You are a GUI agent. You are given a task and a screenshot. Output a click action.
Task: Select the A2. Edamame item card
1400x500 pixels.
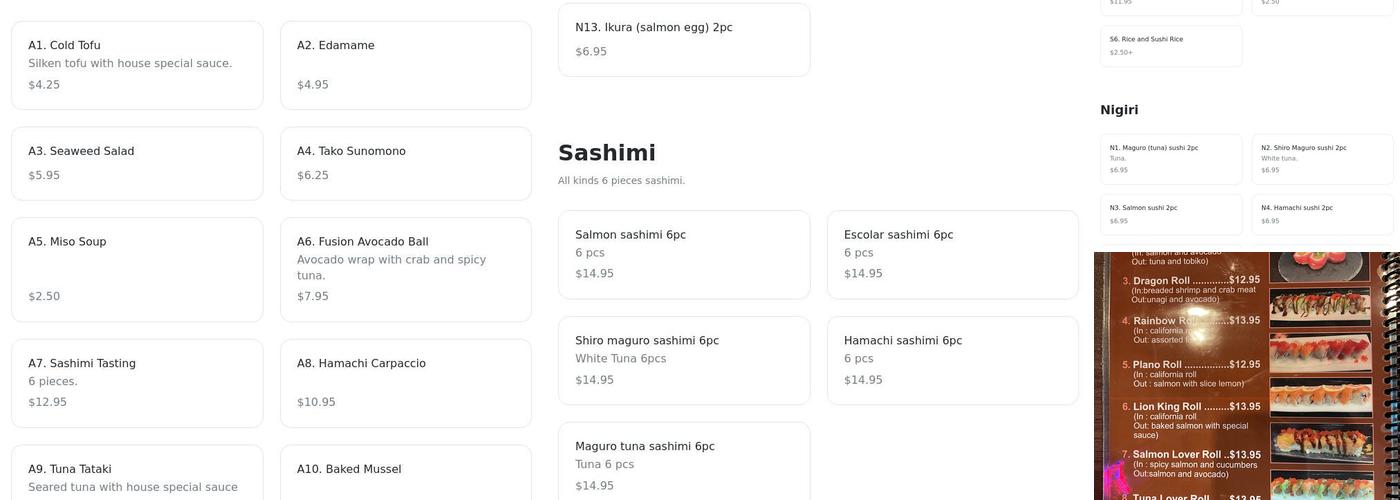tap(406, 65)
